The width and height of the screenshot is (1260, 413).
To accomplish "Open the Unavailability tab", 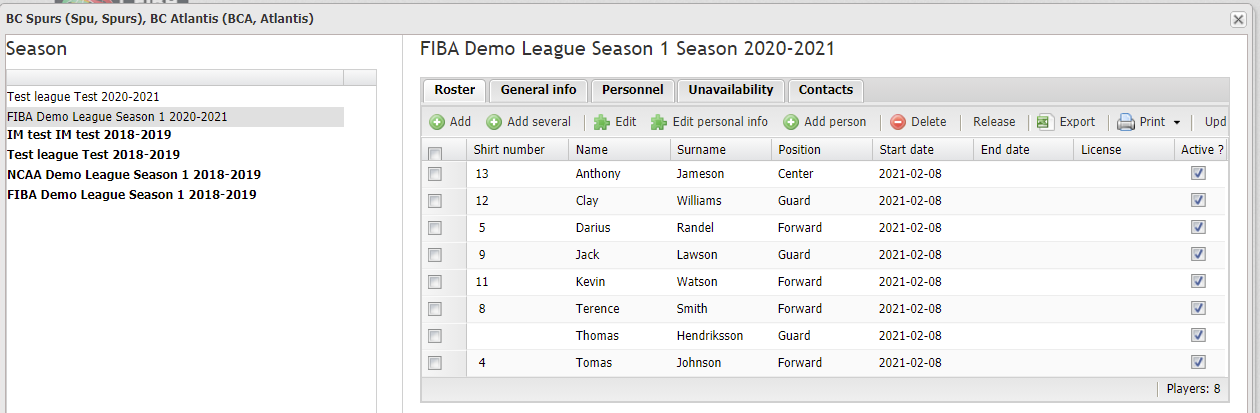I will click(x=731, y=90).
